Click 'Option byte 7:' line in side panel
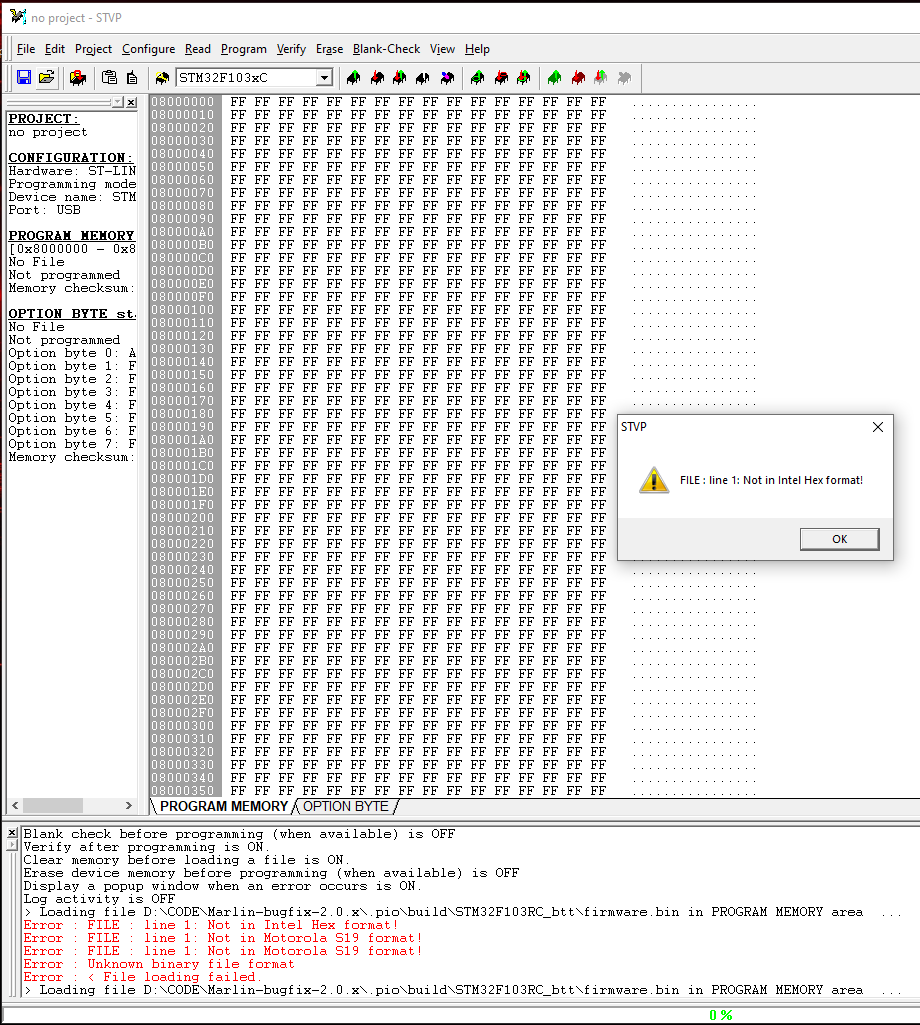Screen dimensions: 920x1025 point(72,444)
